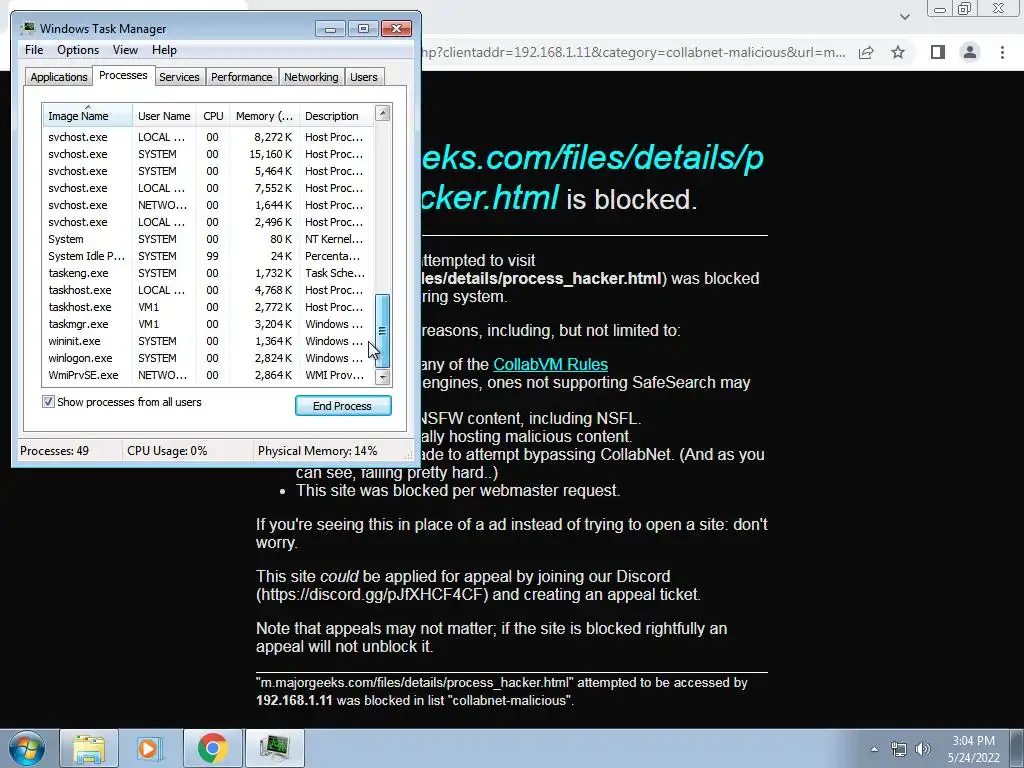Select svchost.exe using 15,160 K

[x=208, y=154]
